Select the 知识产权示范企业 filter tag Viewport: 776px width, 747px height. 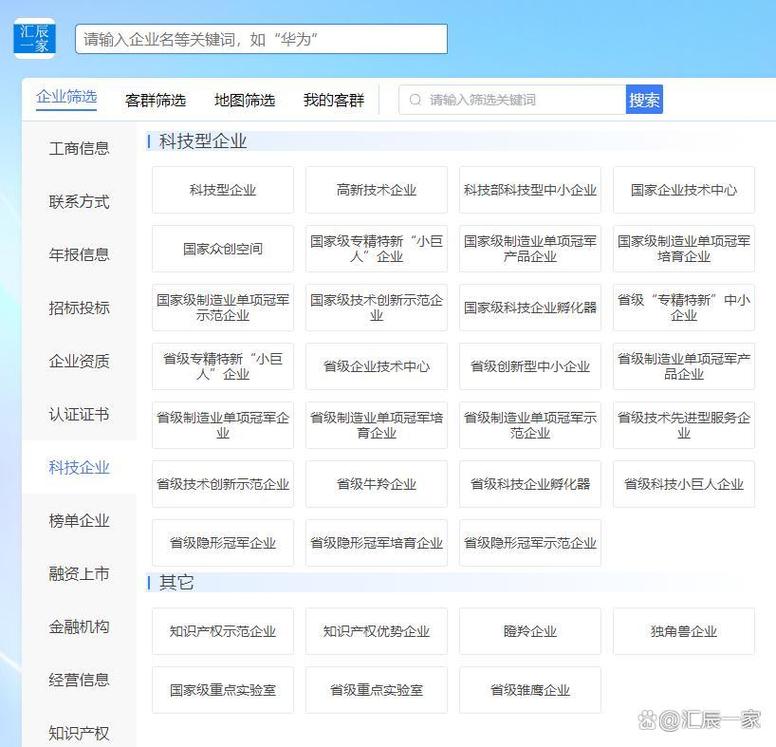coord(223,631)
